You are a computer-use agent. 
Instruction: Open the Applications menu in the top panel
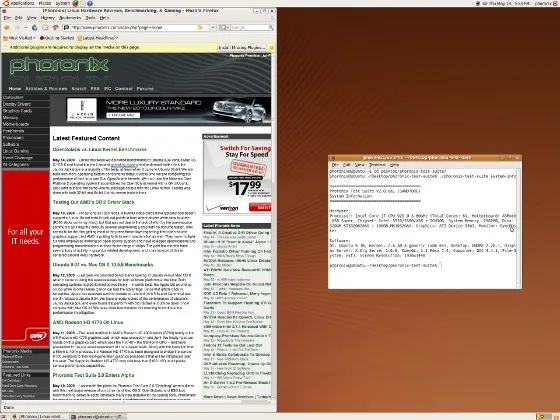[22, 3]
